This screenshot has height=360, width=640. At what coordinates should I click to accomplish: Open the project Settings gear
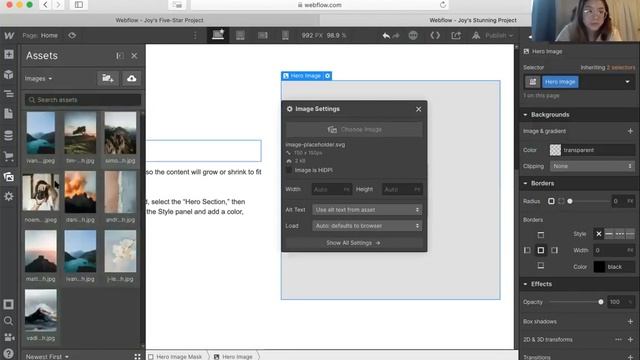point(9,196)
